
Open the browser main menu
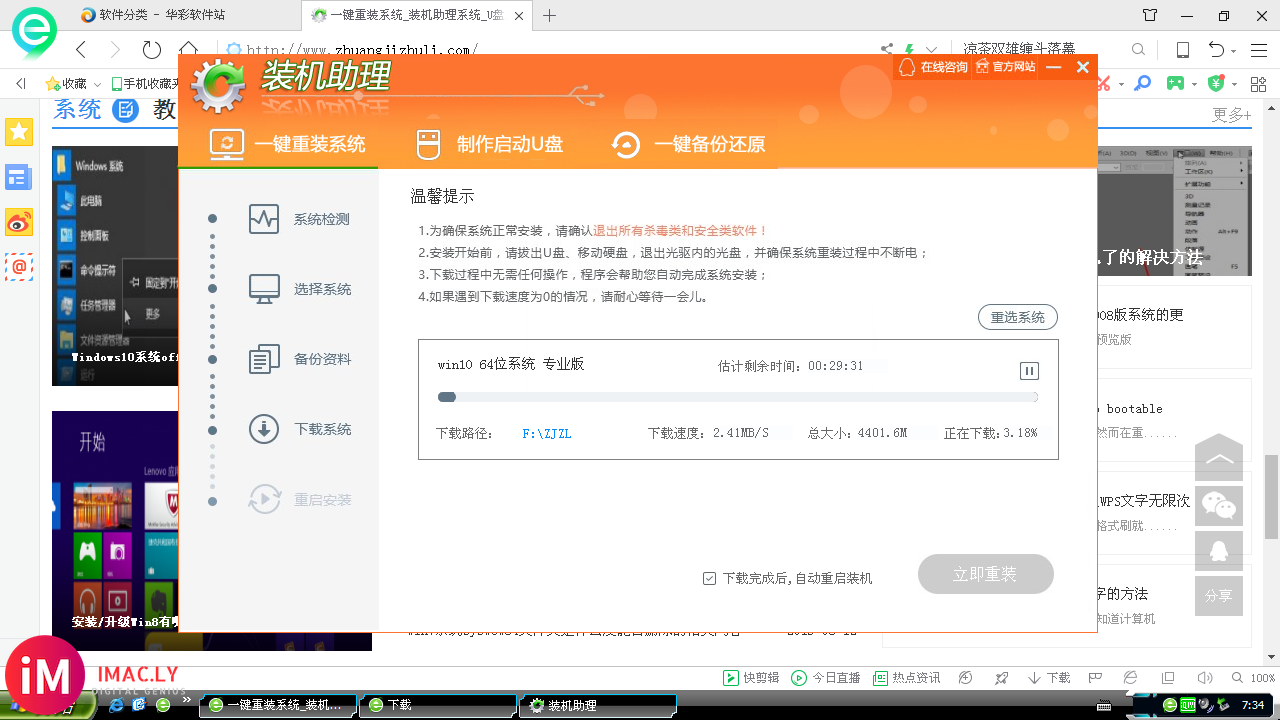point(1260,49)
